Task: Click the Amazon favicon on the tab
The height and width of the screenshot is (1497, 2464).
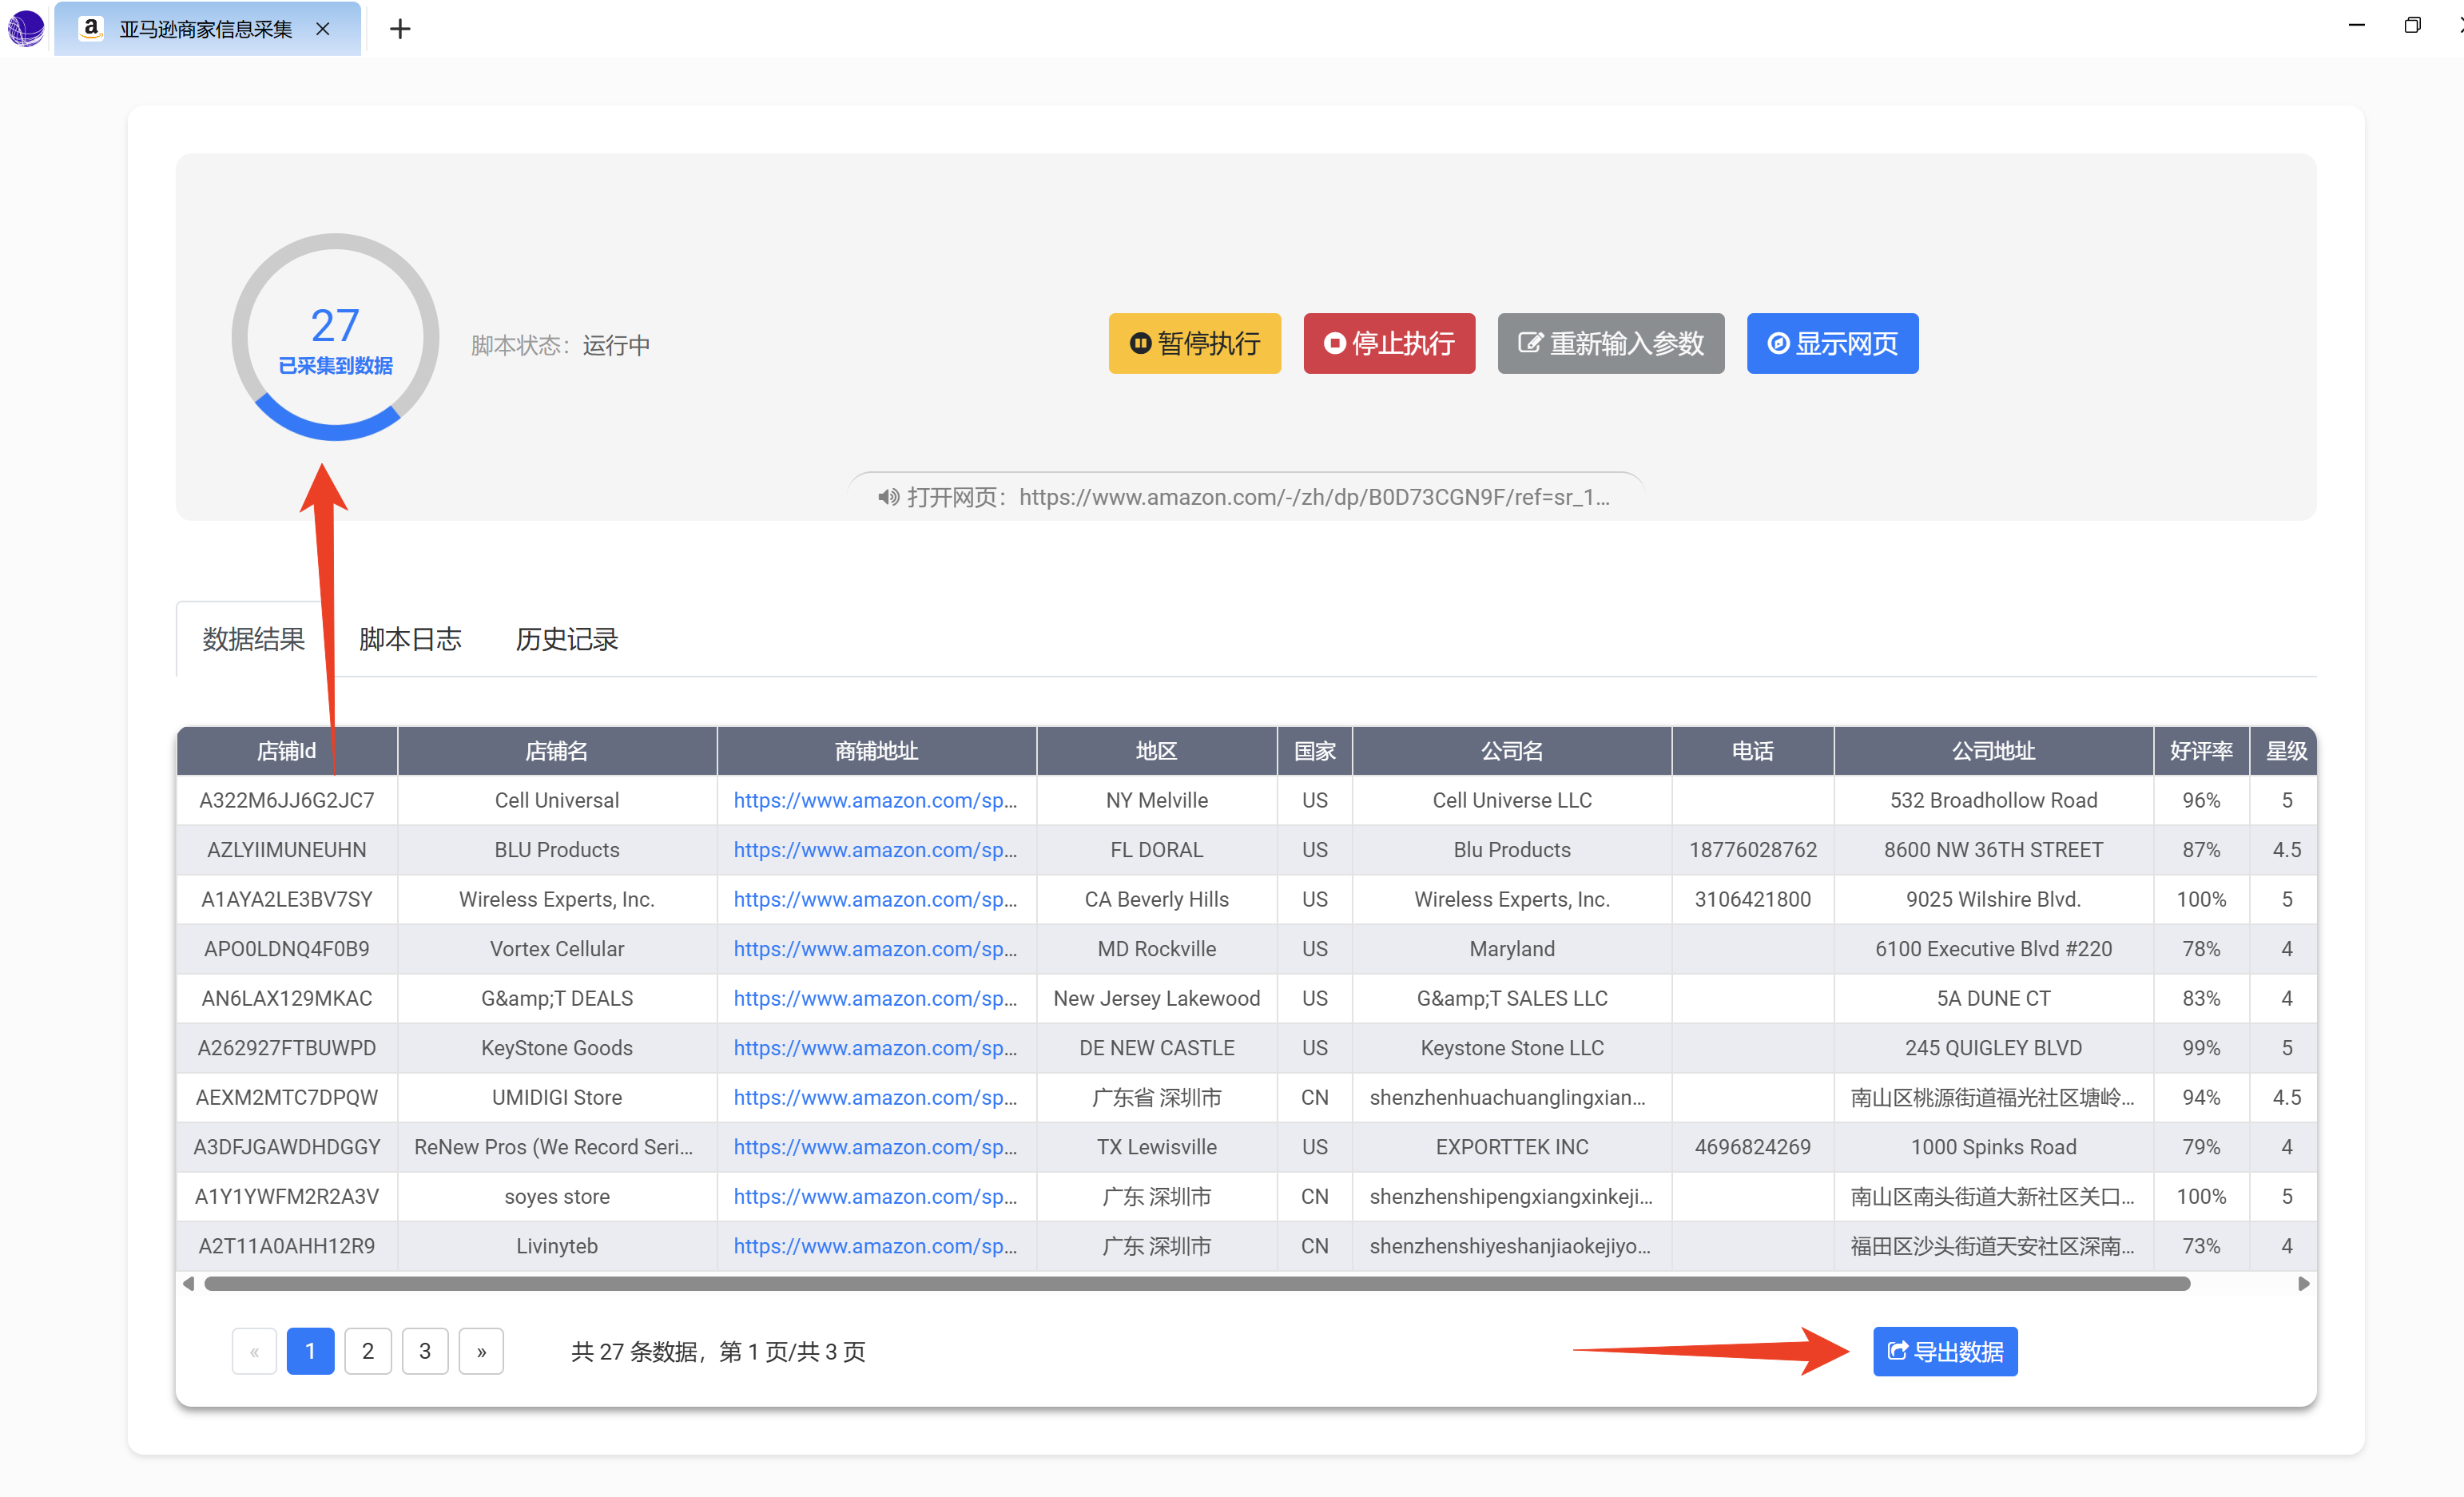Action: click(x=91, y=28)
